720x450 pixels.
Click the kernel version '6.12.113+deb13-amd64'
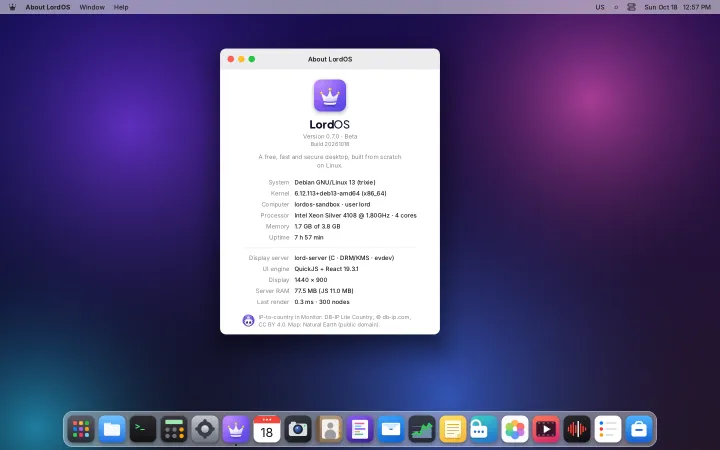tap(327, 193)
